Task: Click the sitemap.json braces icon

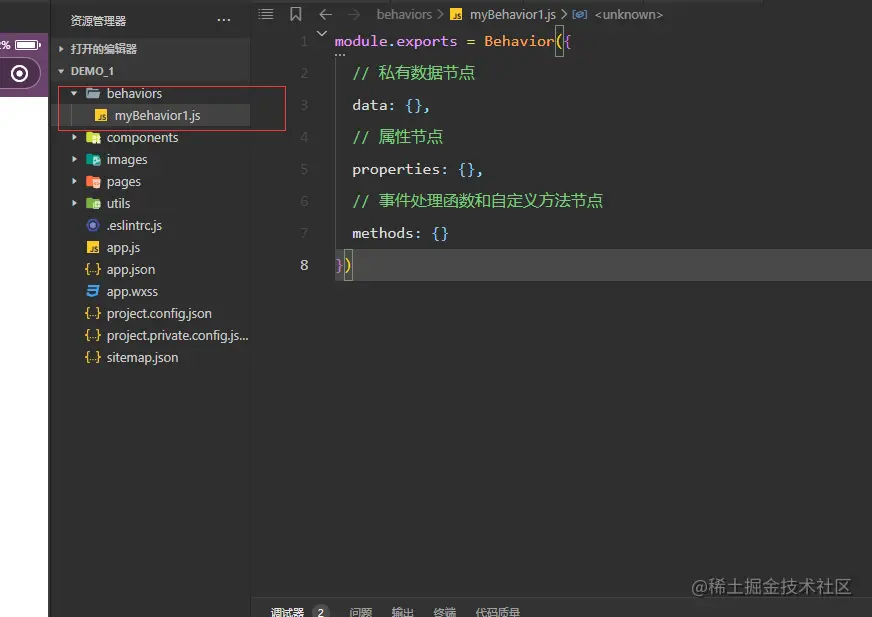Action: [93, 357]
